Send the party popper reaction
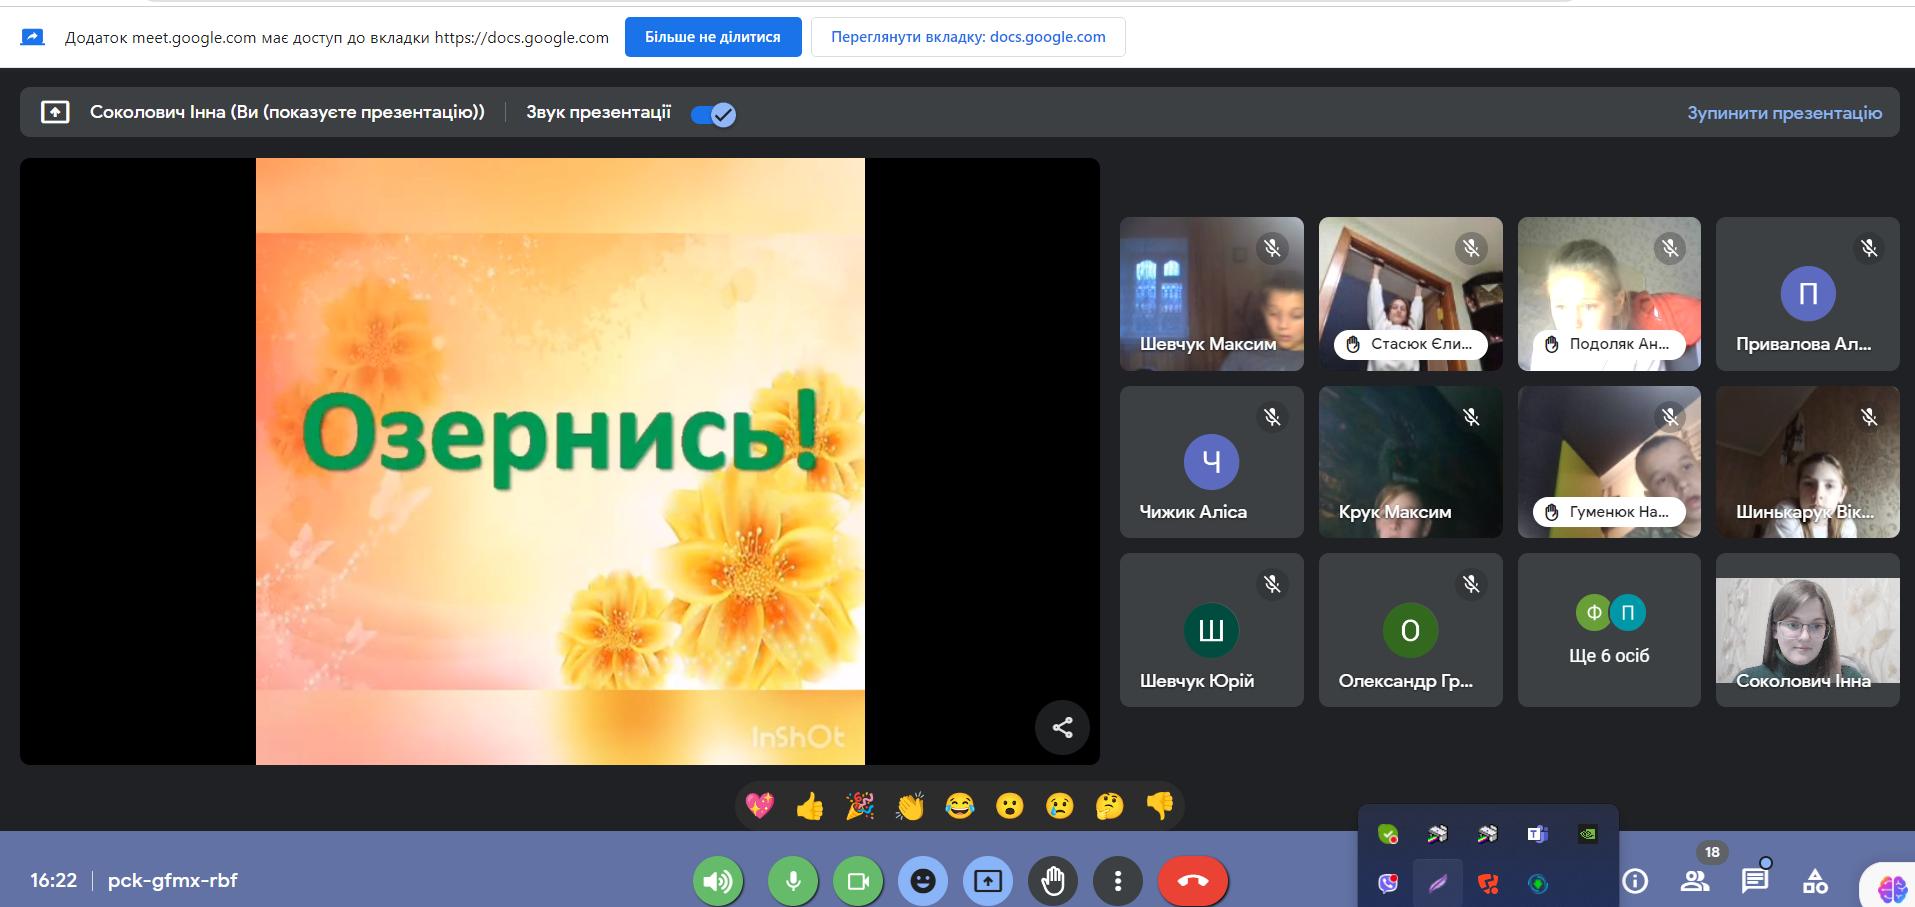1915x907 pixels. click(860, 805)
